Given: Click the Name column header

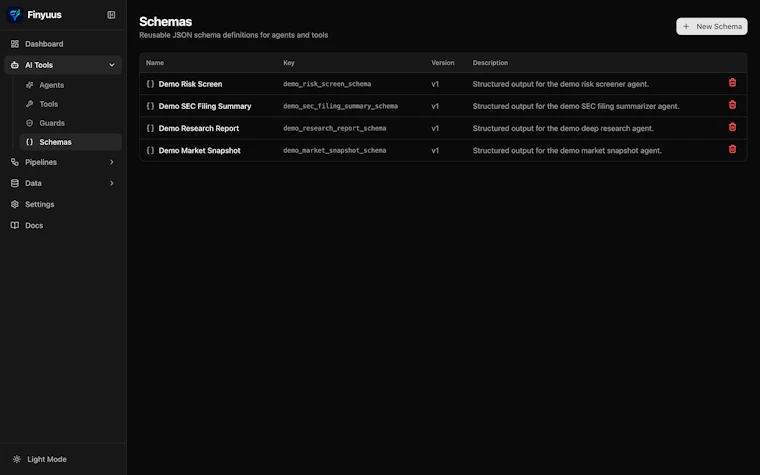Looking at the screenshot, I should pyautogui.click(x=155, y=63).
